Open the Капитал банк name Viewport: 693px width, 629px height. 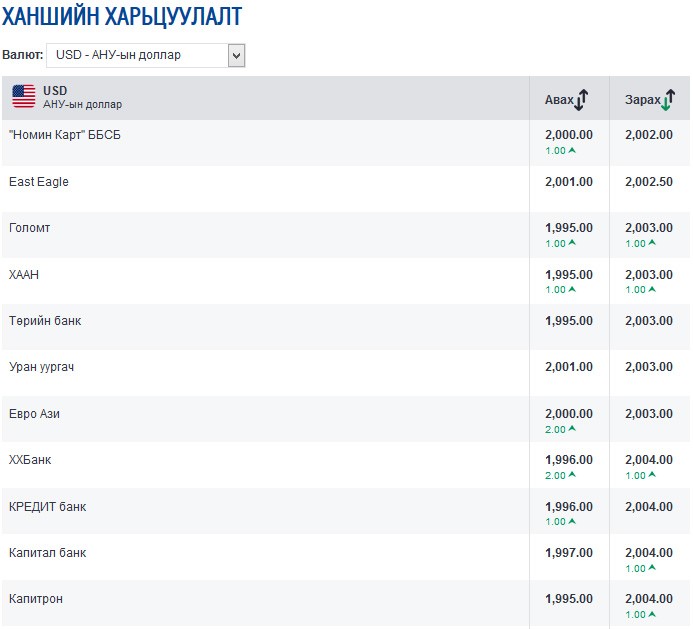[x=47, y=553]
